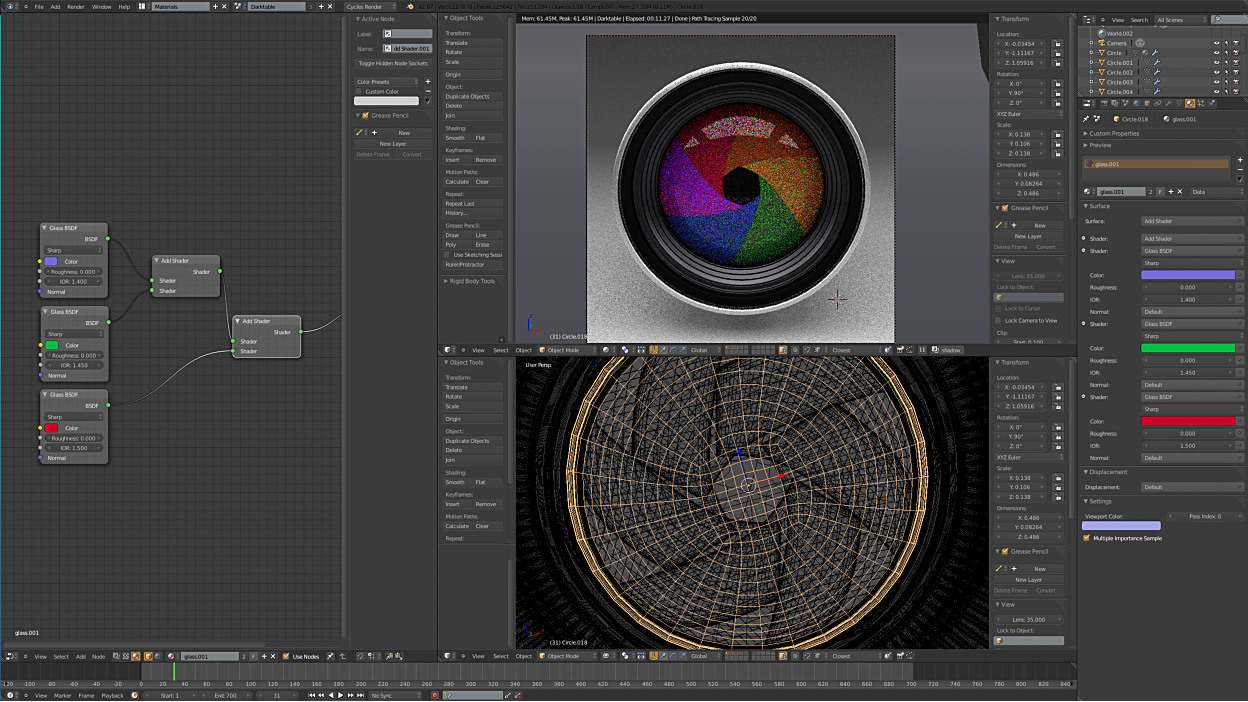Unlink the glass.001 material datablock
The image size is (1248, 702).
1180,191
